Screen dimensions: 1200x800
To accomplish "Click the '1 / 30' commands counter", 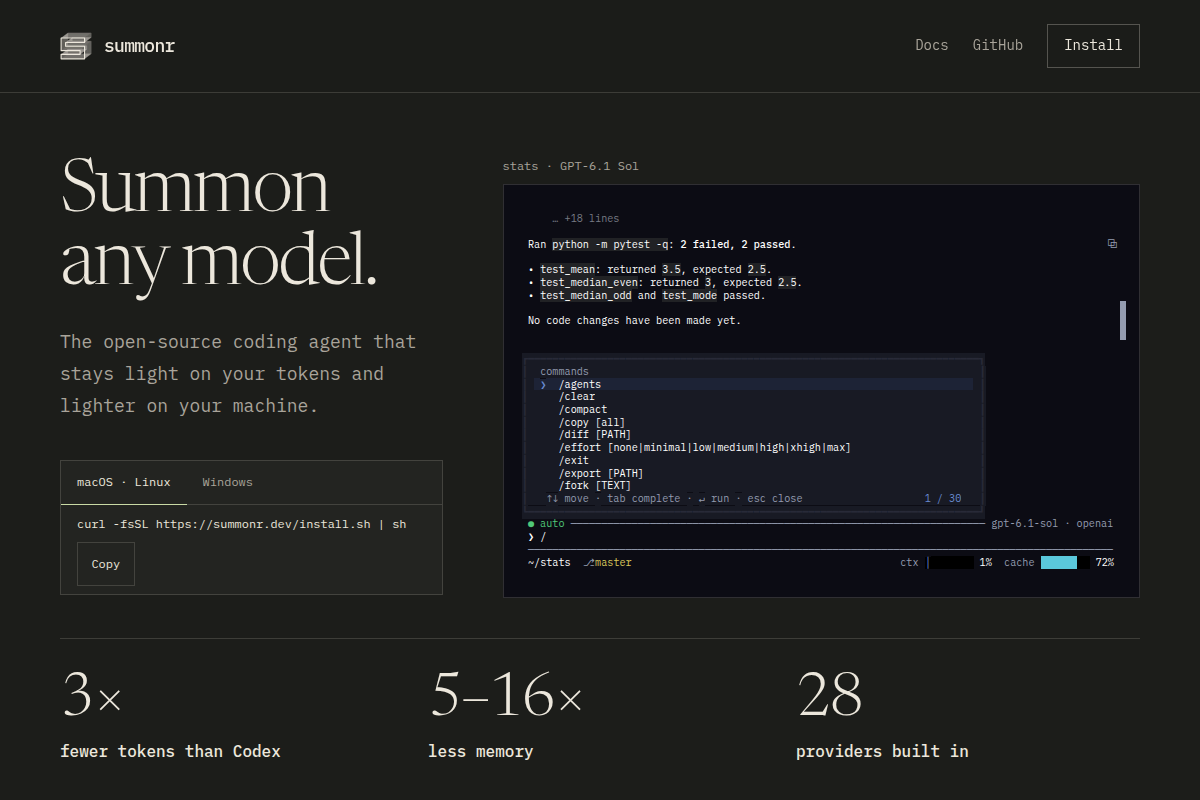I will 943,499.
